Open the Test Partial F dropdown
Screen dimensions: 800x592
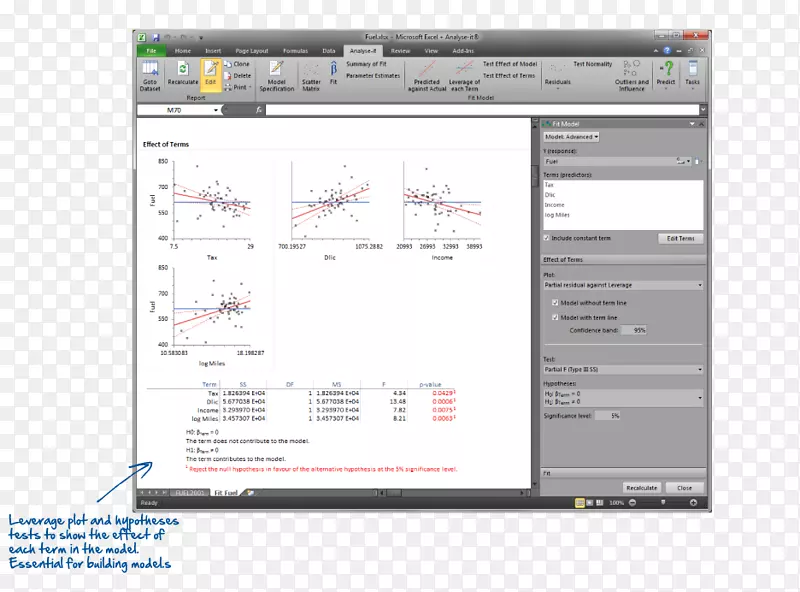(x=624, y=369)
